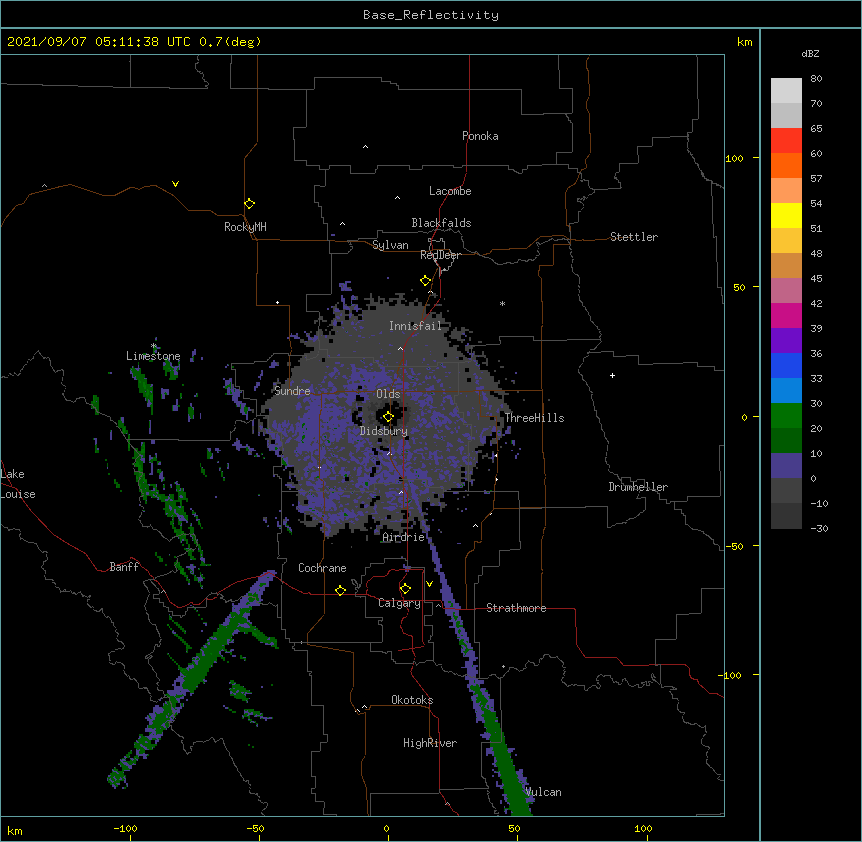Click the 48 value on the dBZ legend
Viewport: 862px width, 842px height.
point(816,253)
